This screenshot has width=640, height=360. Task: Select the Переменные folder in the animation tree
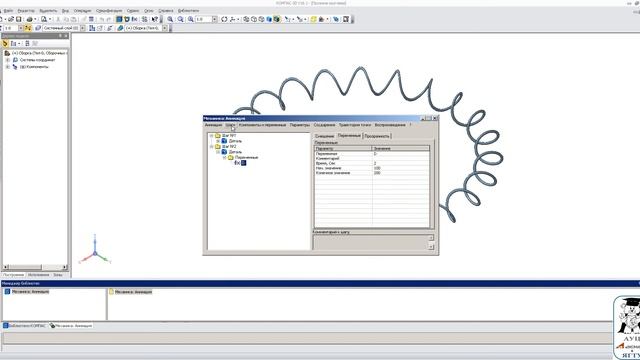(x=247, y=157)
